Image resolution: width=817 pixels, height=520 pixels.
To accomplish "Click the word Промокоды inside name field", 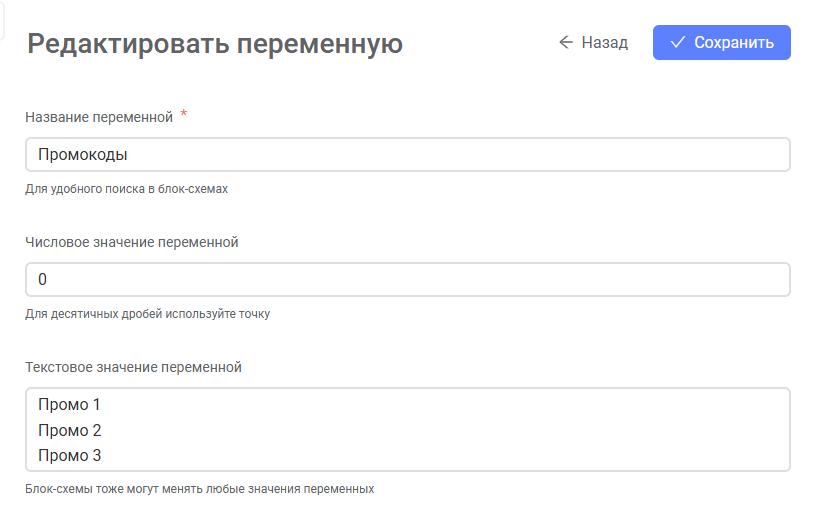I will tap(83, 155).
